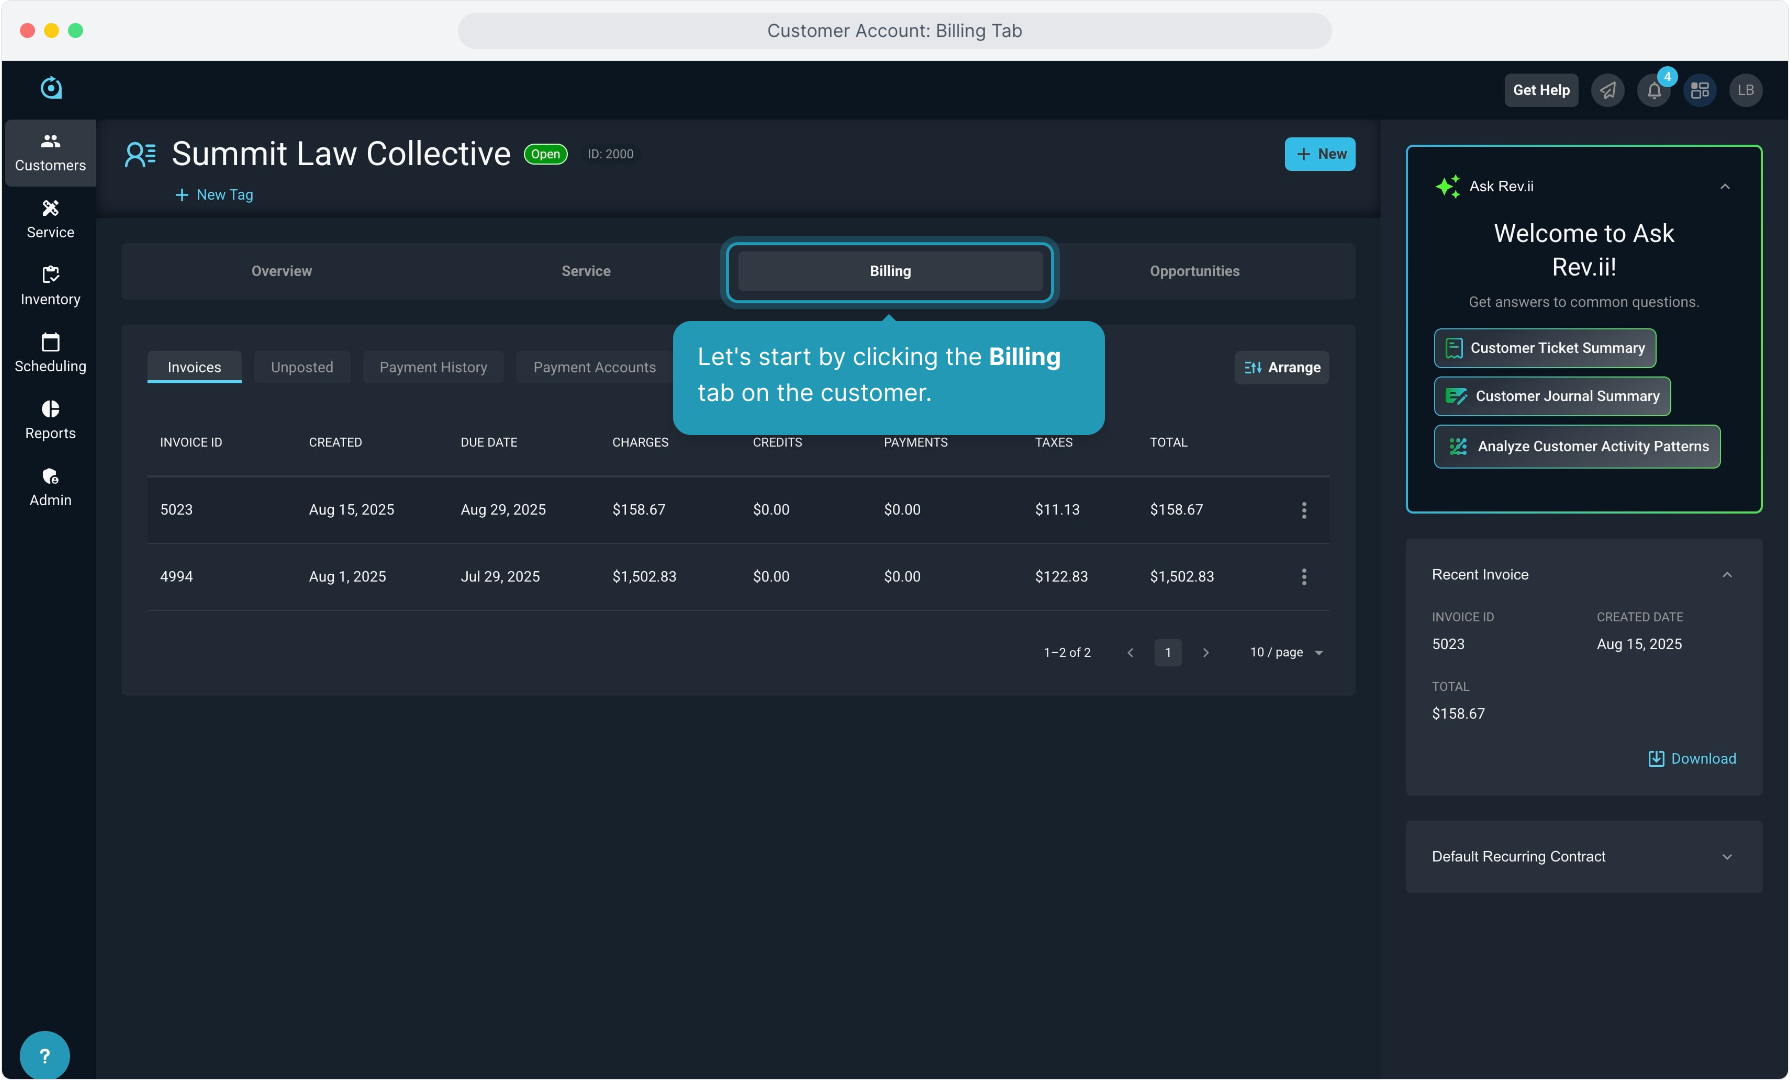The width and height of the screenshot is (1790, 1080).
Task: Click the Customer Ticket Summary button
Action: (1545, 348)
